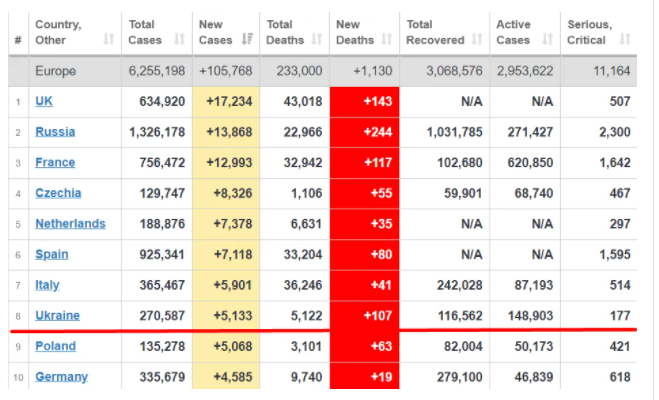Follow the France link
Screen dimensions: 659x400
tap(55, 163)
